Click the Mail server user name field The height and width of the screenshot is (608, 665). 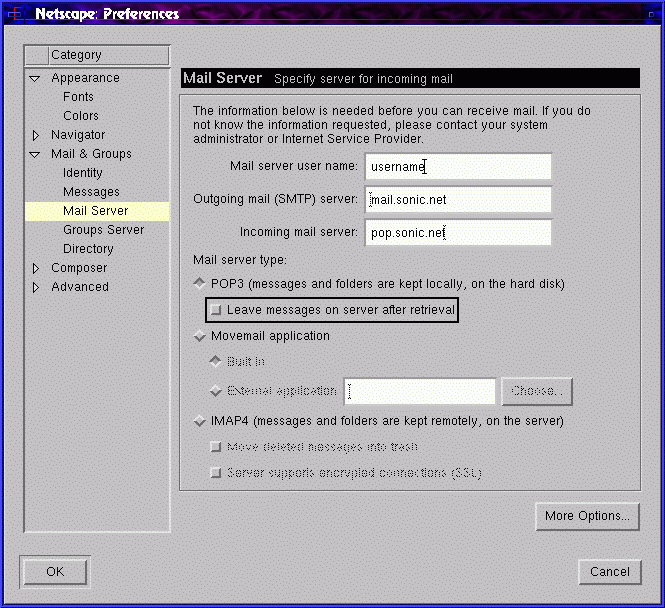(x=458, y=167)
